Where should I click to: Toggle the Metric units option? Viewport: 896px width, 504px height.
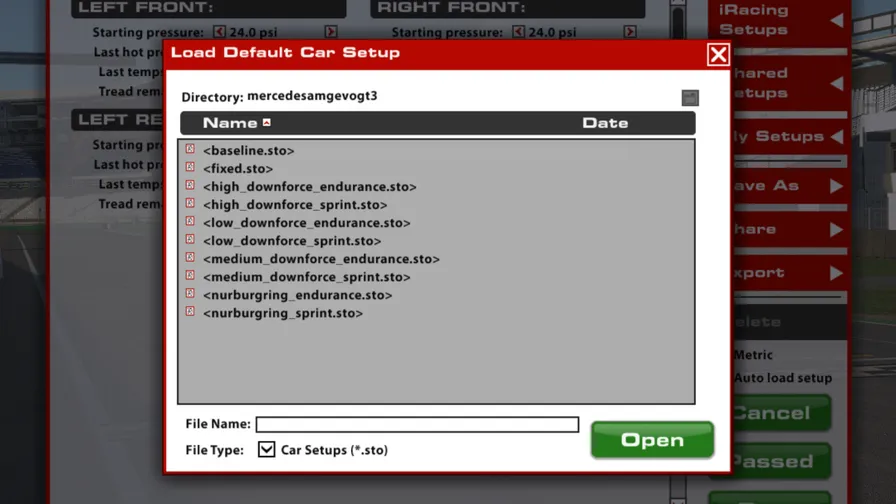753,355
